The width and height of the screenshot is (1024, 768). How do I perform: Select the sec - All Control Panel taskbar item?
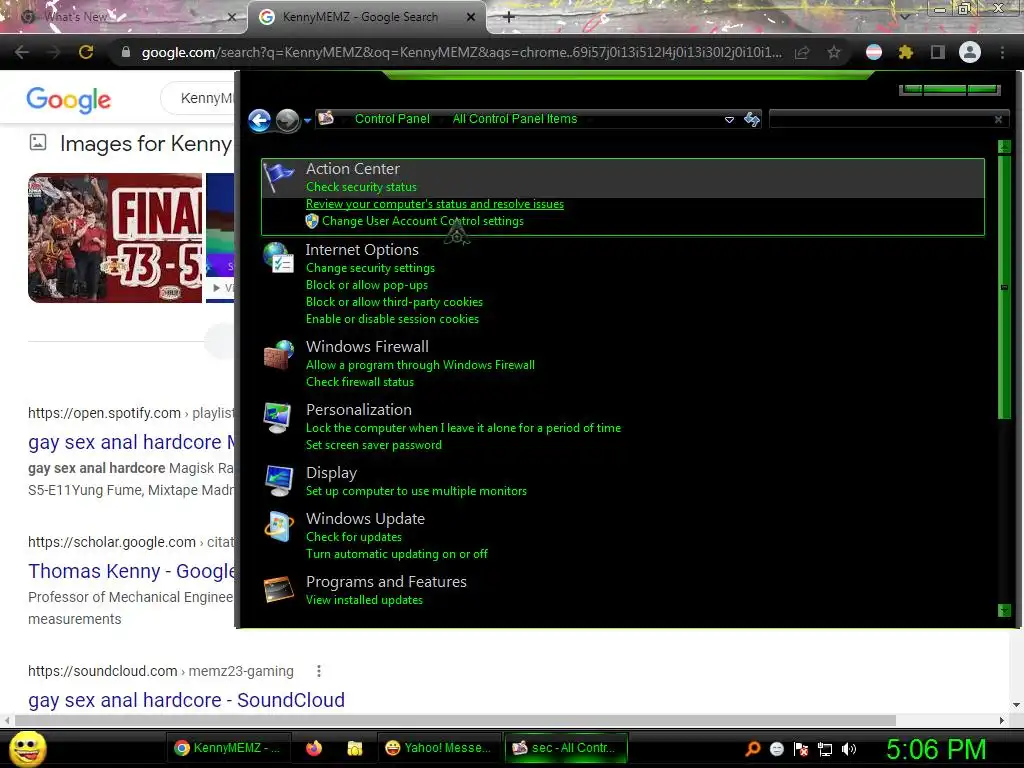pos(566,748)
